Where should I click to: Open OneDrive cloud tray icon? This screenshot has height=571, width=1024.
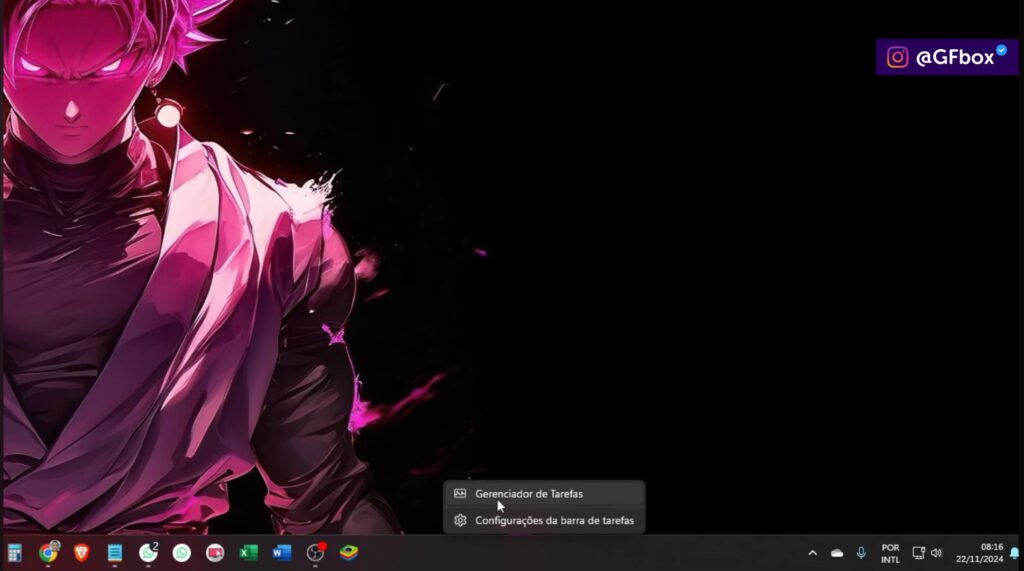tap(837, 553)
